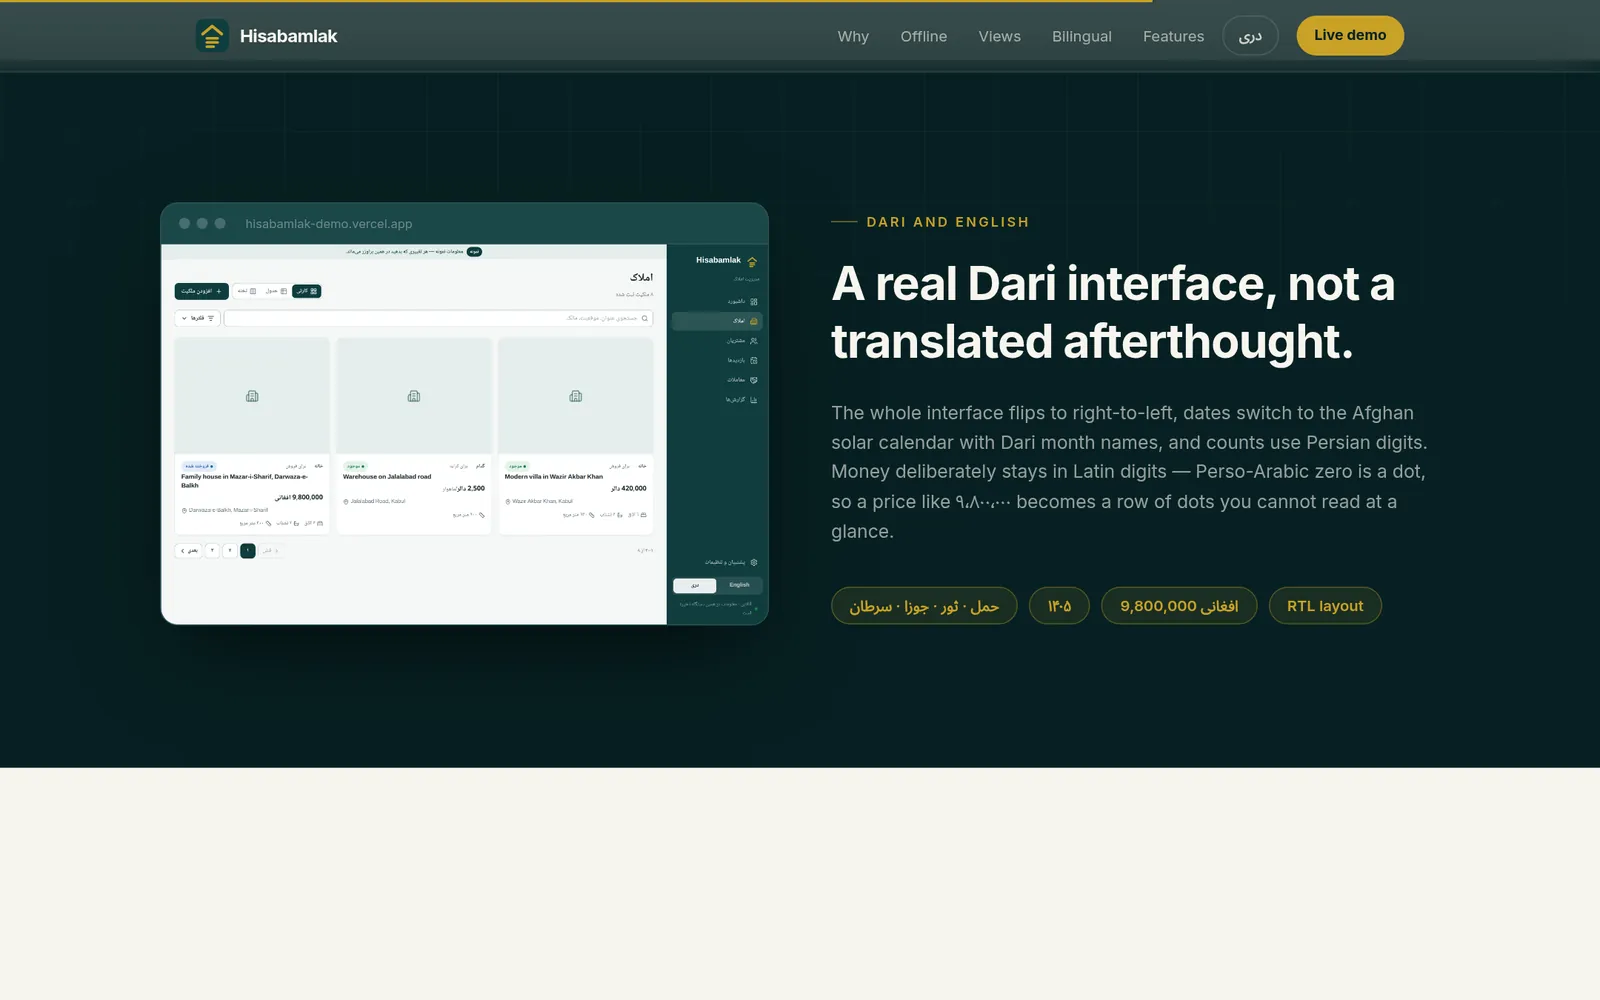Jump to the Bilingual section

(1081, 36)
